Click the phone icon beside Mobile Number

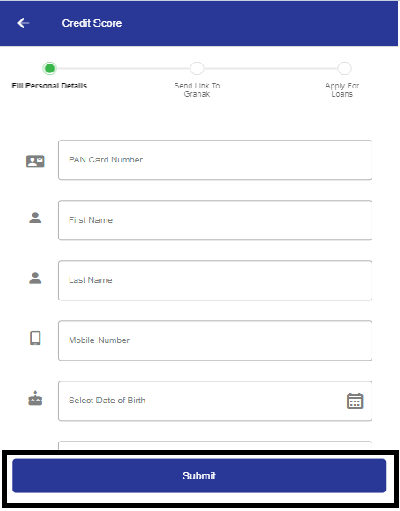pyautogui.click(x=35, y=338)
